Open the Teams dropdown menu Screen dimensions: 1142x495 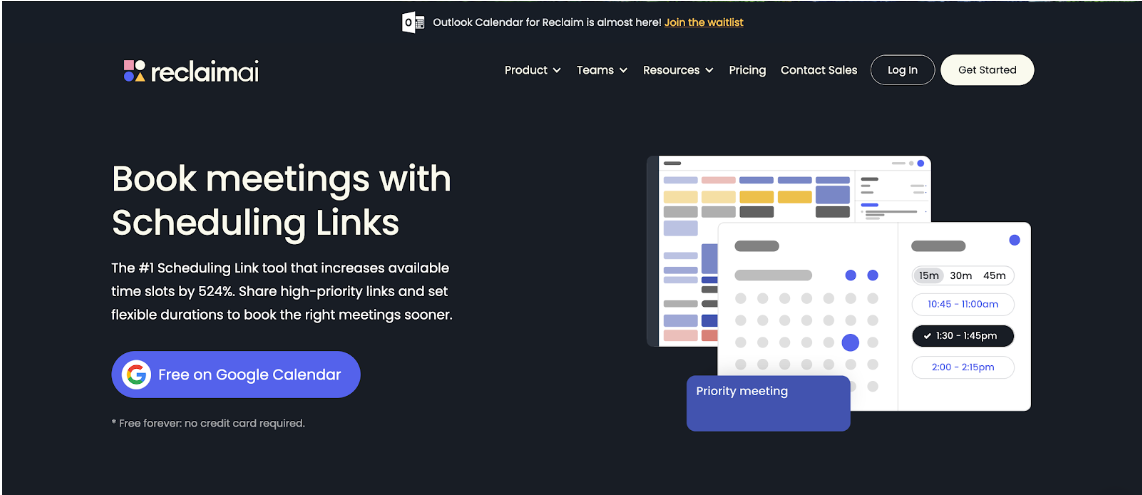(602, 70)
